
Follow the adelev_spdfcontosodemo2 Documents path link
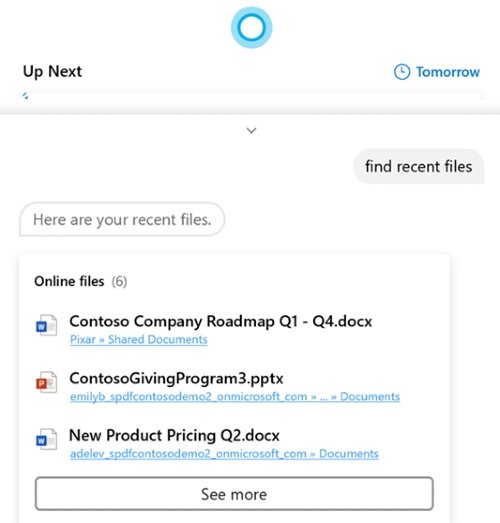tap(224, 454)
